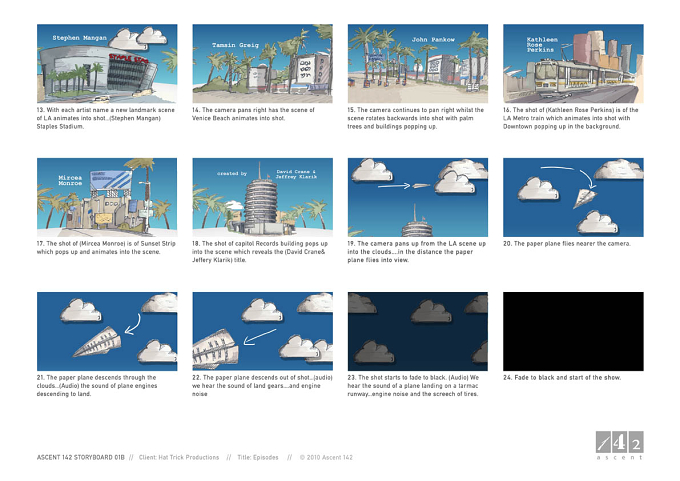Screen dimensions: 680x481
Task: Open the Venice Beach frame 14 thumbnail
Action: point(262,63)
